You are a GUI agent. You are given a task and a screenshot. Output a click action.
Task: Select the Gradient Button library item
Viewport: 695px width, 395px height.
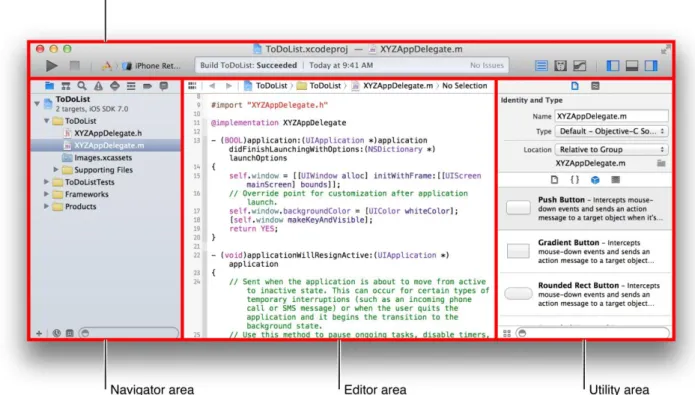click(585, 251)
